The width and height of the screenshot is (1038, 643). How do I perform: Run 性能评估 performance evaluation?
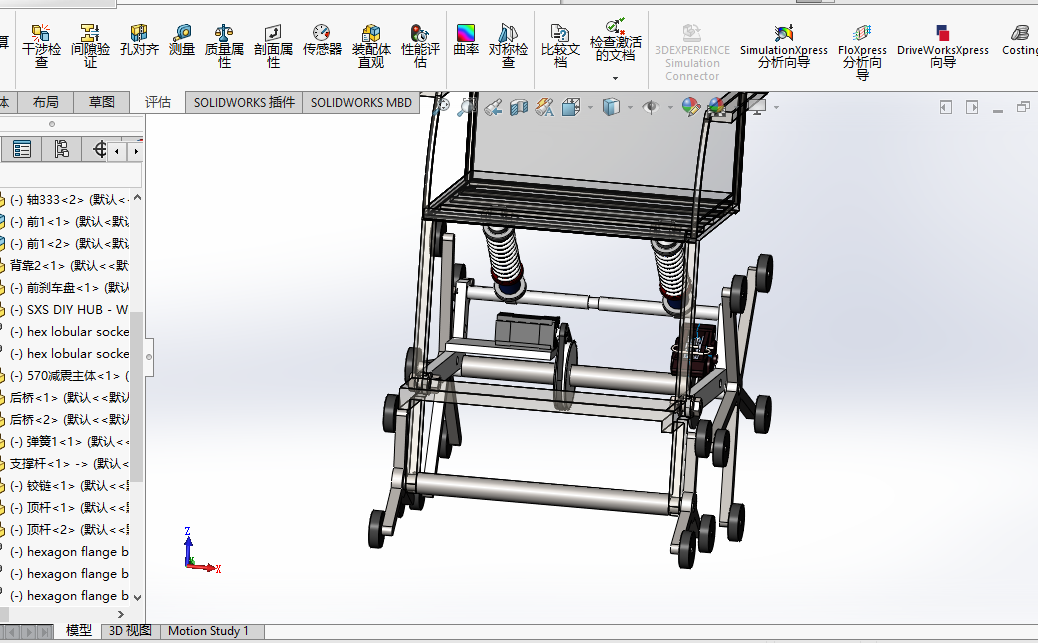(420, 46)
